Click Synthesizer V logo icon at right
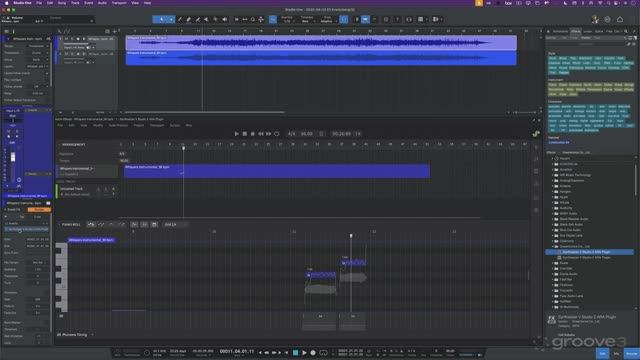The image size is (640, 360). tap(536, 133)
